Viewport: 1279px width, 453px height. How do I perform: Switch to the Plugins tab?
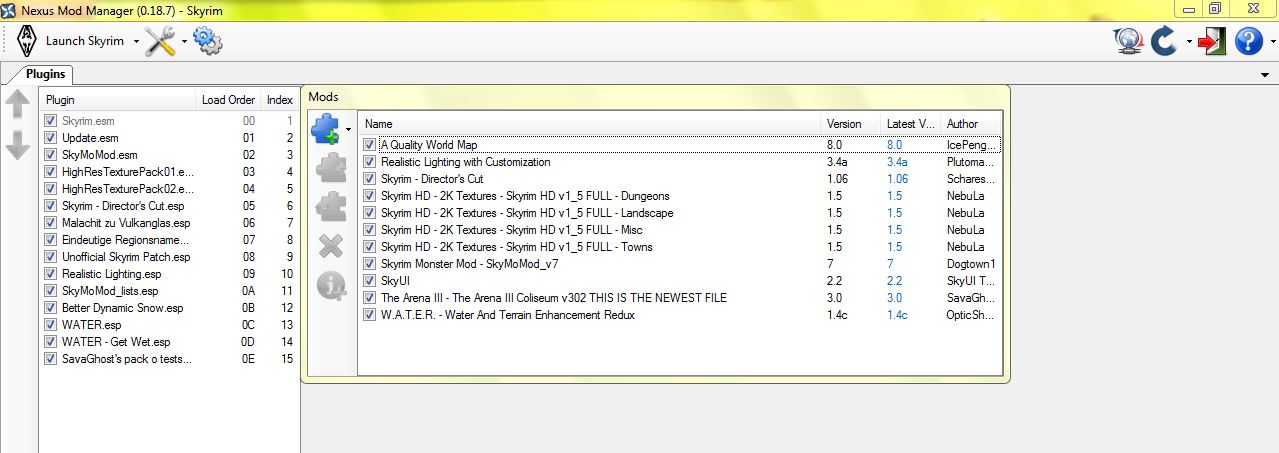pos(45,74)
